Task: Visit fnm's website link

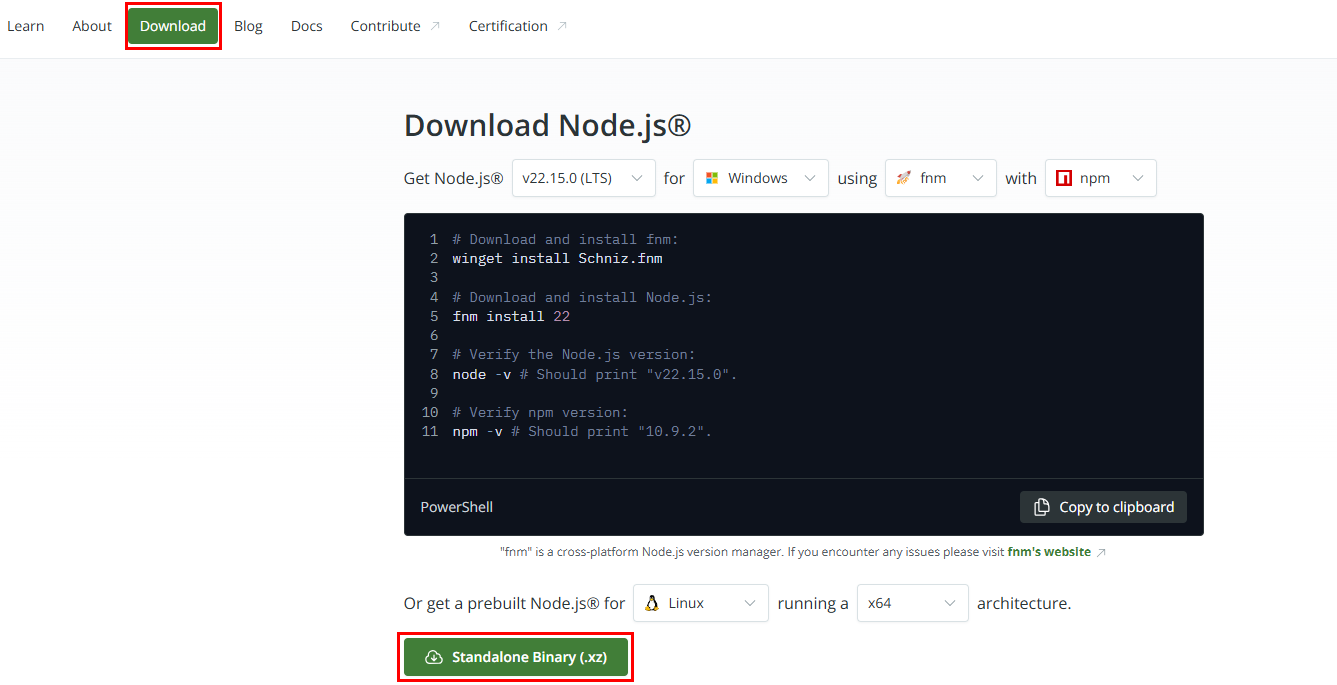Action: (1049, 551)
